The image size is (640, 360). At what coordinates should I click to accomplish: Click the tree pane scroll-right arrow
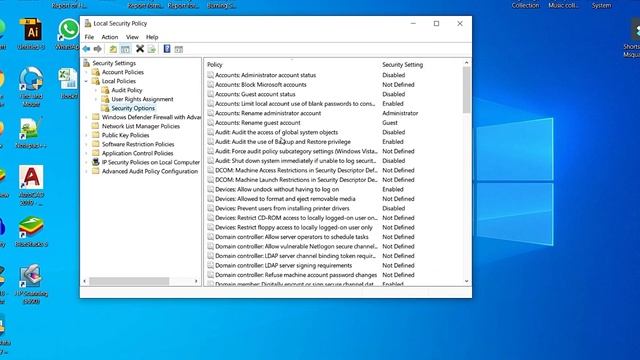tap(196, 281)
